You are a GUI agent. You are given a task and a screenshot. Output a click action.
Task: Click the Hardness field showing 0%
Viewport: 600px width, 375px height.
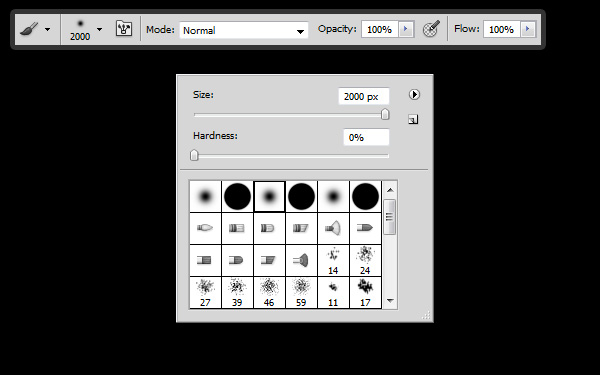pyautogui.click(x=366, y=137)
